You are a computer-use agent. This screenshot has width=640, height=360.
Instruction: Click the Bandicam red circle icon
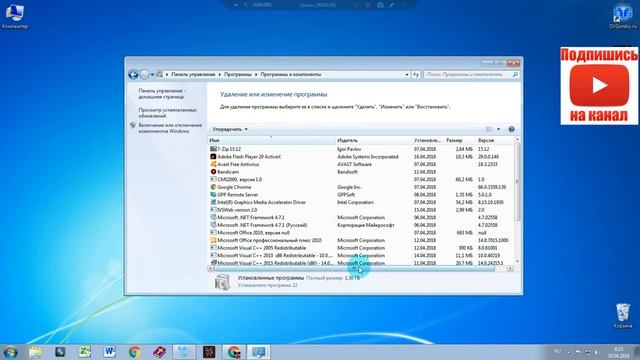(x=213, y=172)
